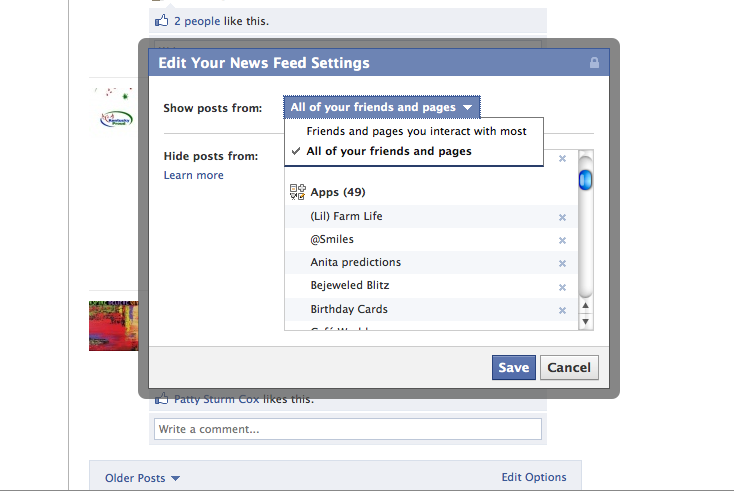Select 'Friends and pages you interact with most'
734x491 pixels.
click(414, 131)
